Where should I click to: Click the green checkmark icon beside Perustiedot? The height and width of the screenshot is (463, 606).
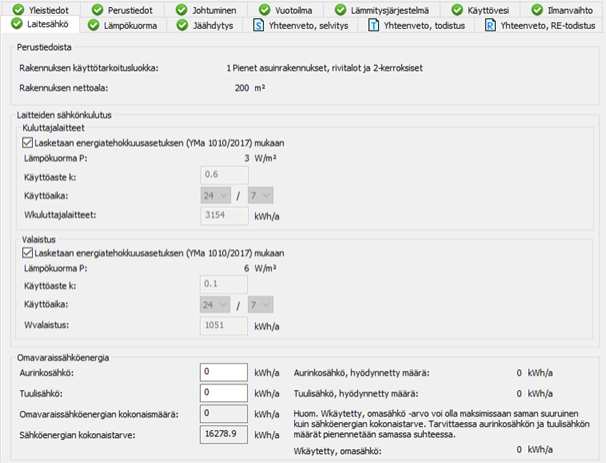tap(97, 10)
